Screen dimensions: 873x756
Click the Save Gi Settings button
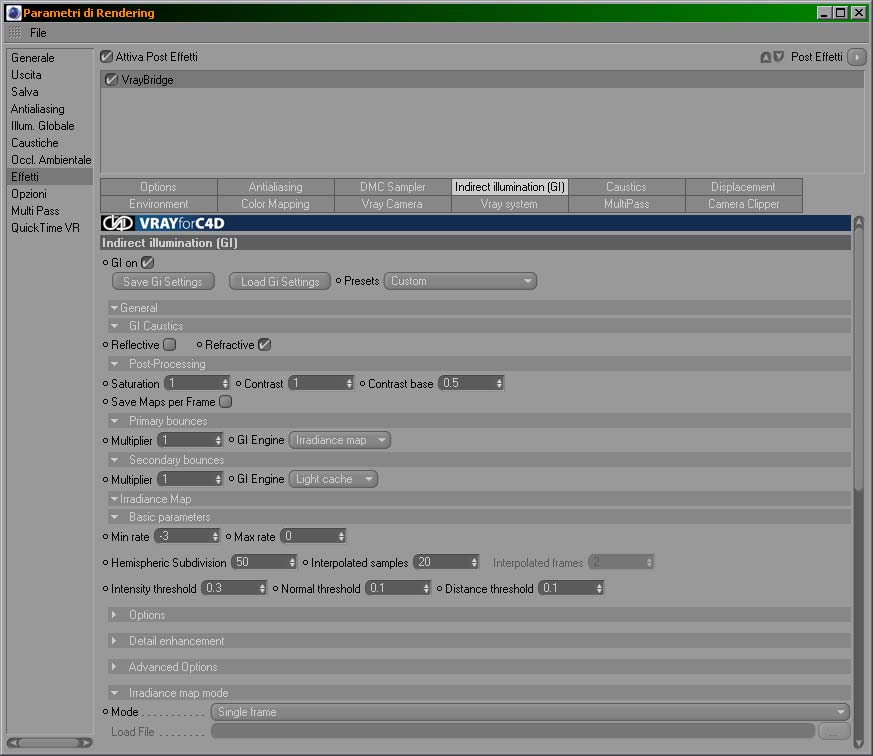click(163, 282)
